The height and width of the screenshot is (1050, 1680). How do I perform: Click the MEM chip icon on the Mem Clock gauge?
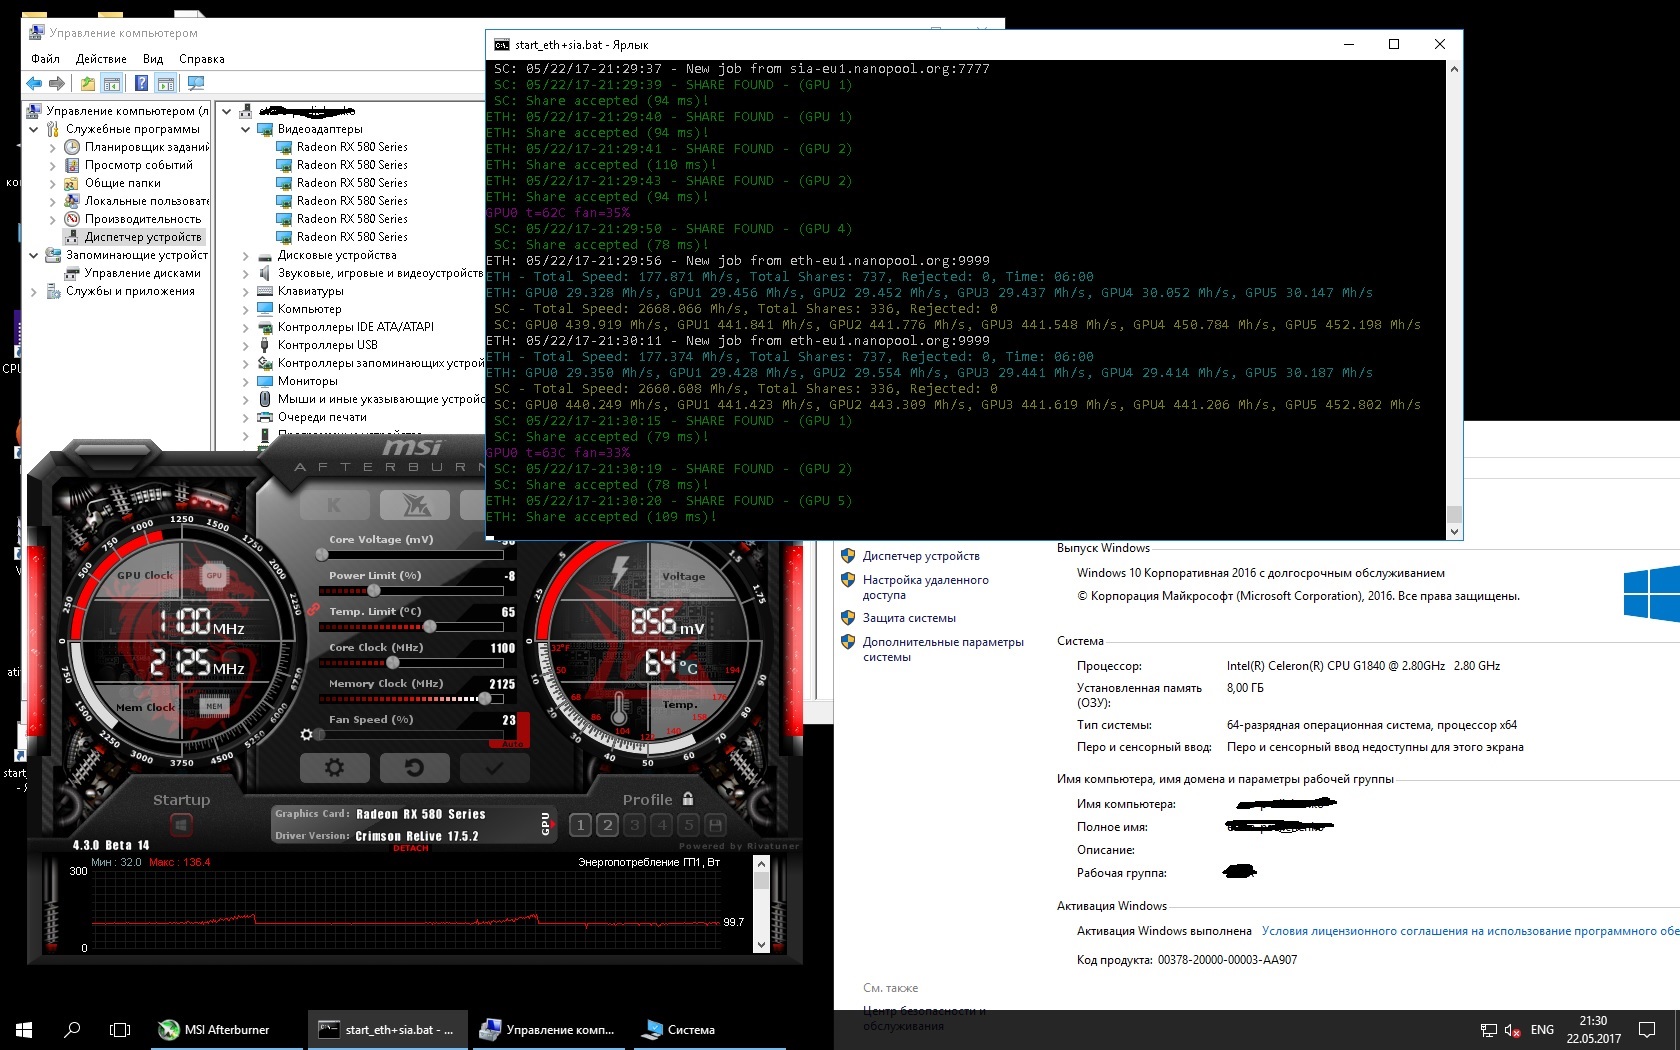pos(214,706)
